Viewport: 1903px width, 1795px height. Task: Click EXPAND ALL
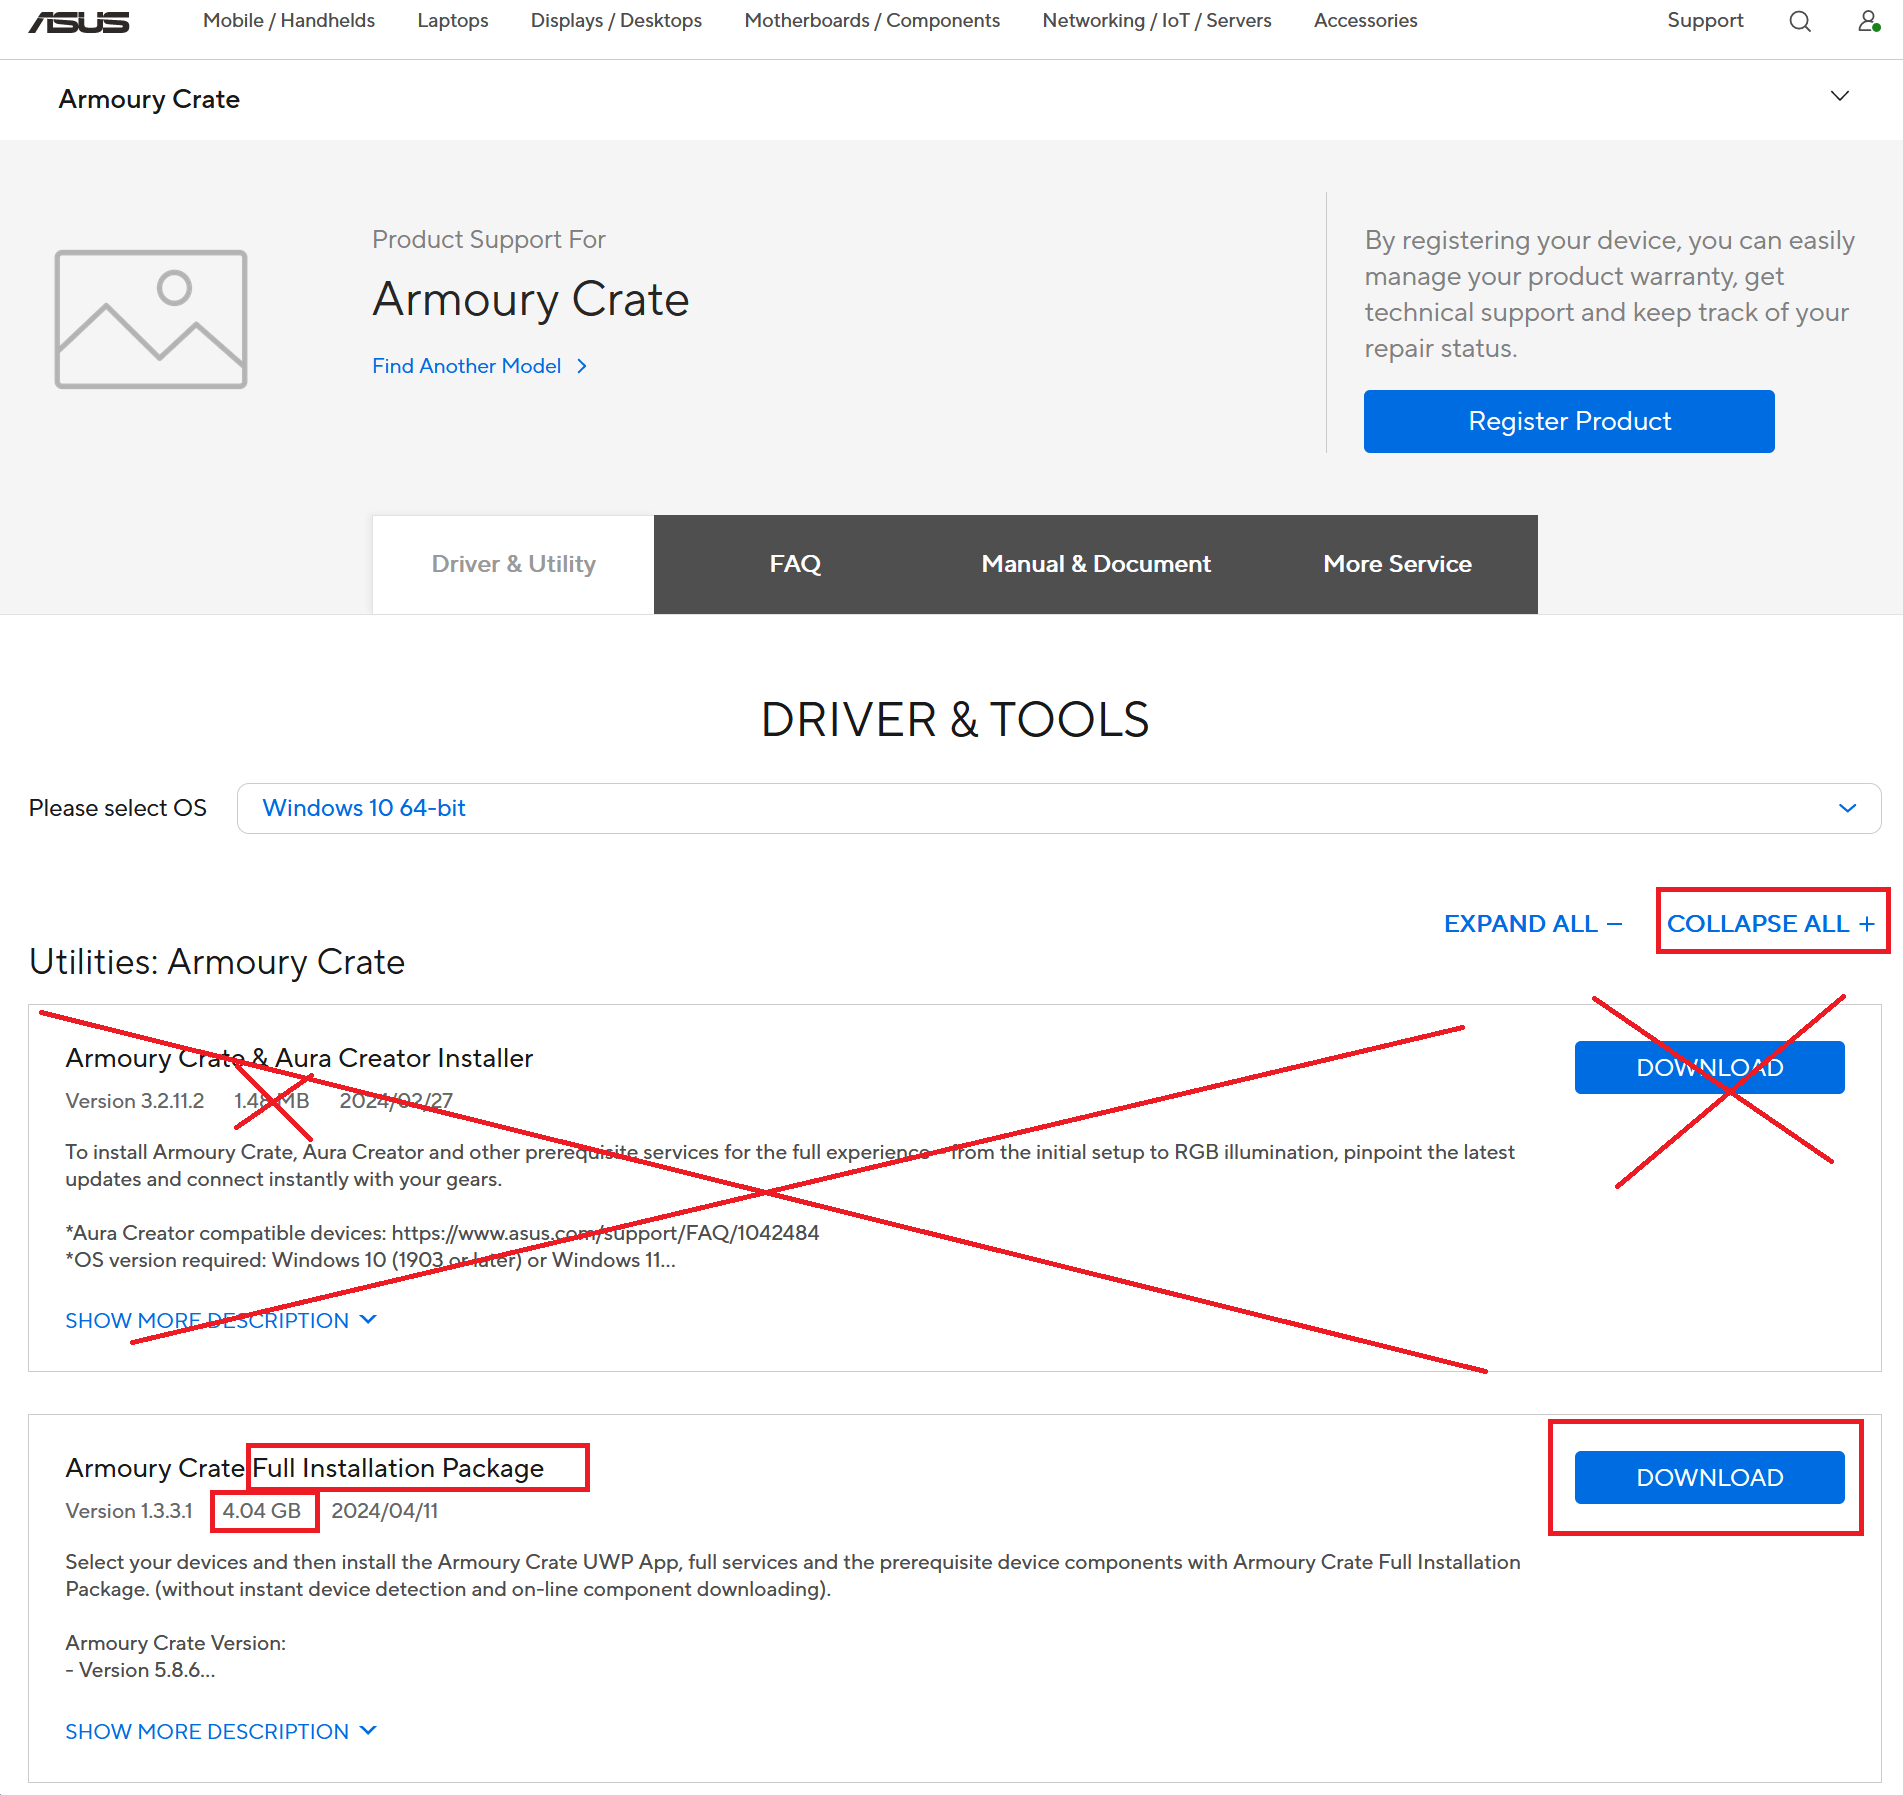(x=1531, y=923)
